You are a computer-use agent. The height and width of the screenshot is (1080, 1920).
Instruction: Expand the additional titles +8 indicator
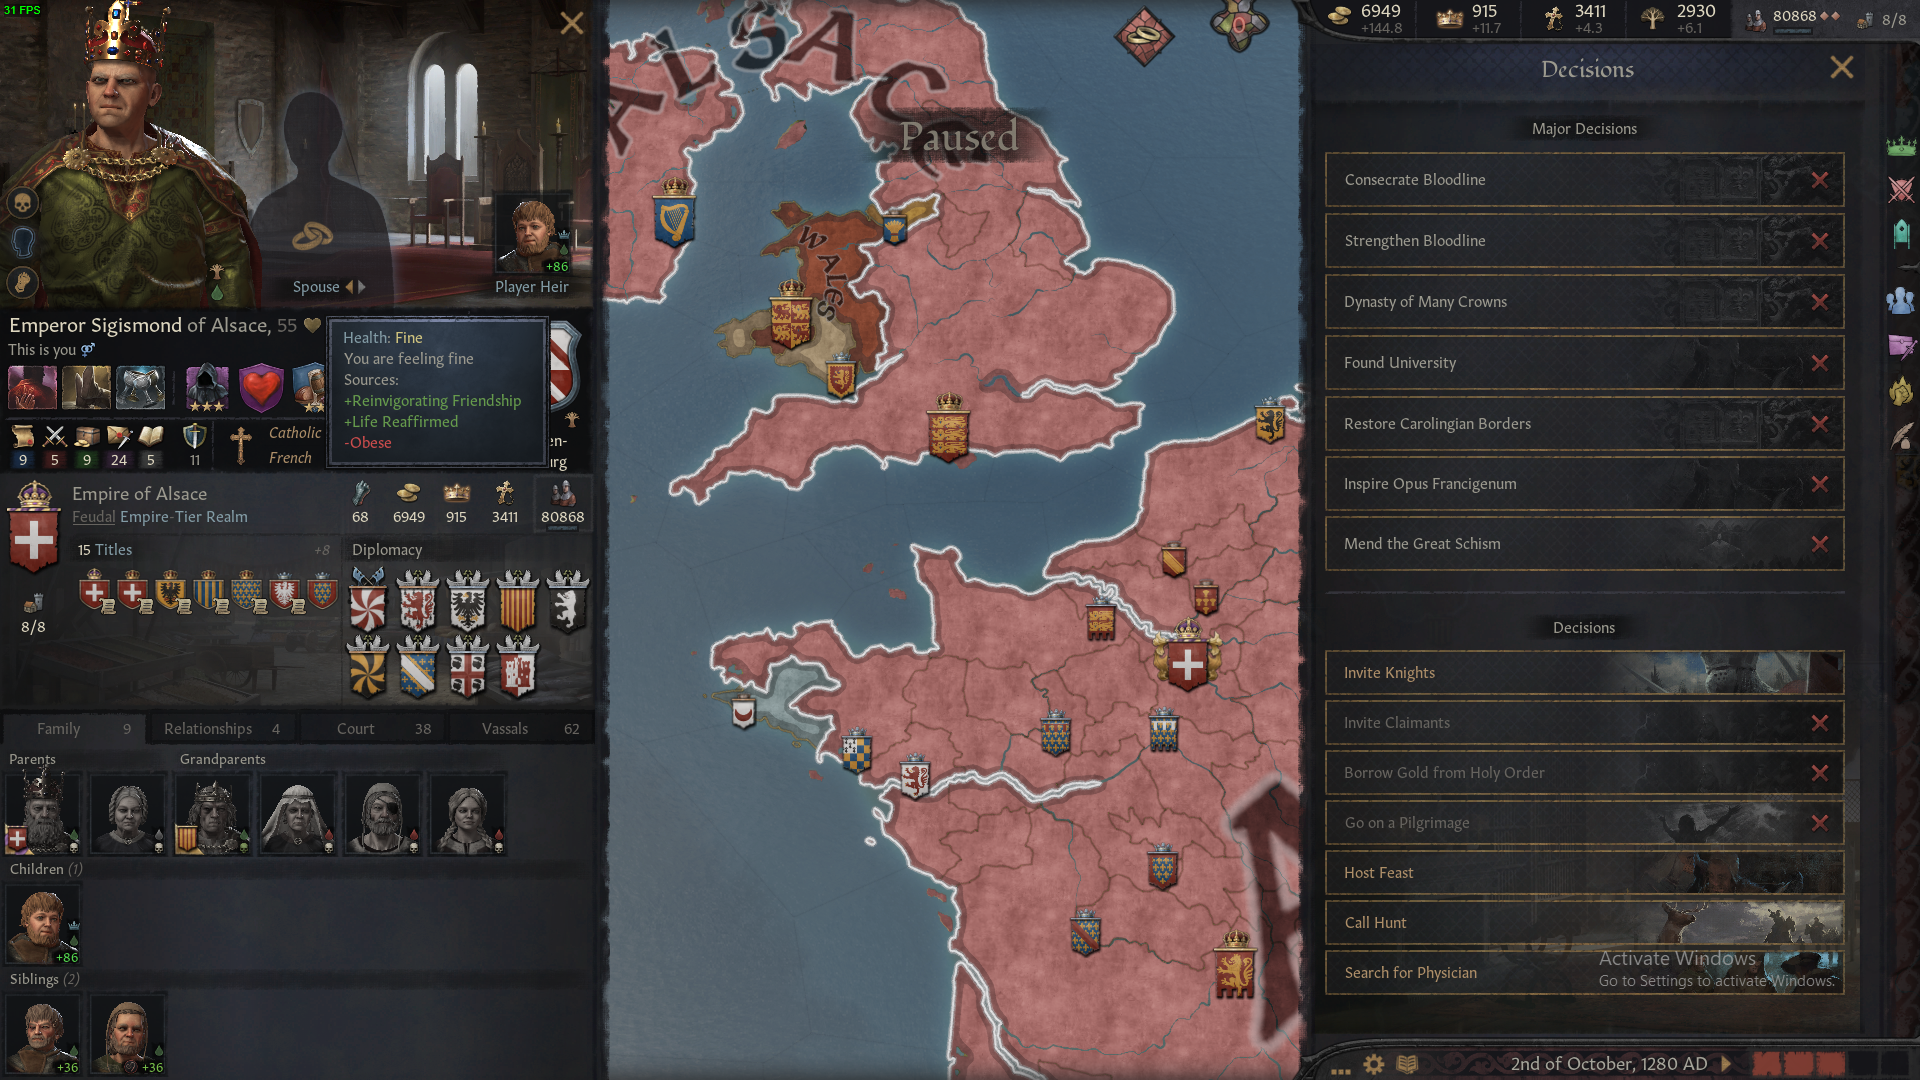click(322, 550)
